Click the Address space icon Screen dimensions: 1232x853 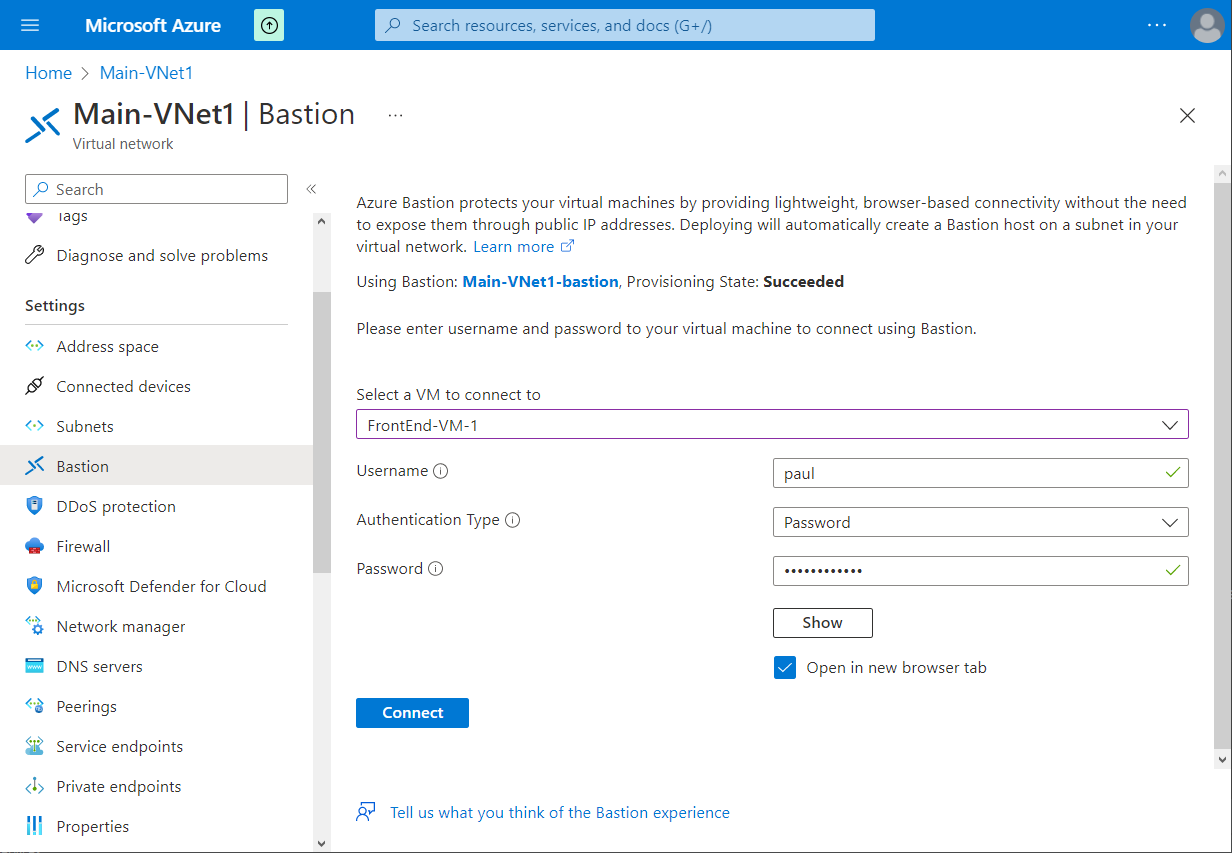(35, 347)
